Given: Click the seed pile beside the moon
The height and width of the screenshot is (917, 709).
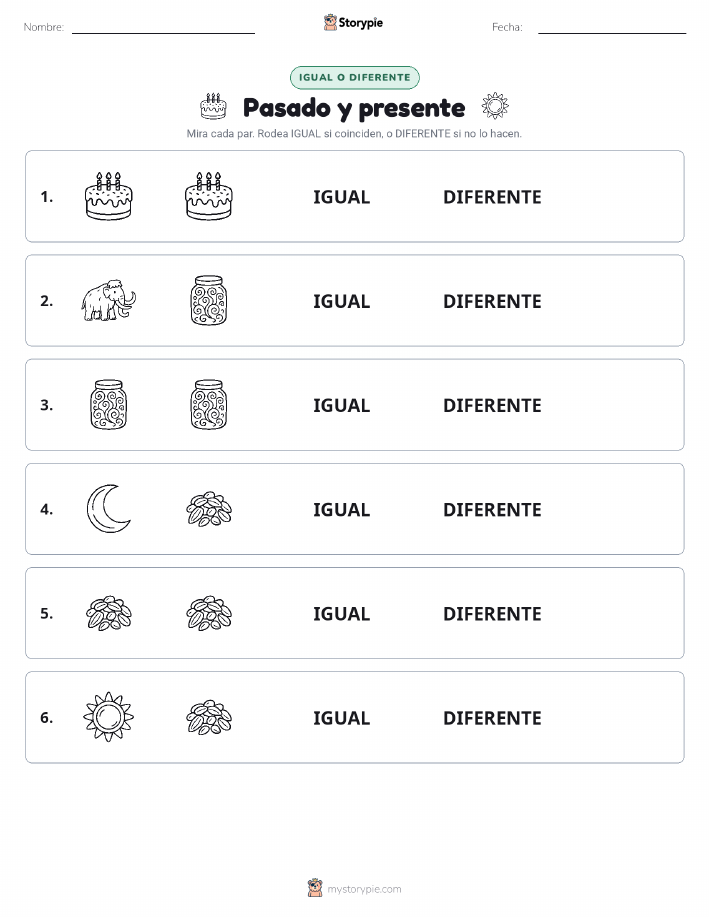Looking at the screenshot, I should pos(209,509).
